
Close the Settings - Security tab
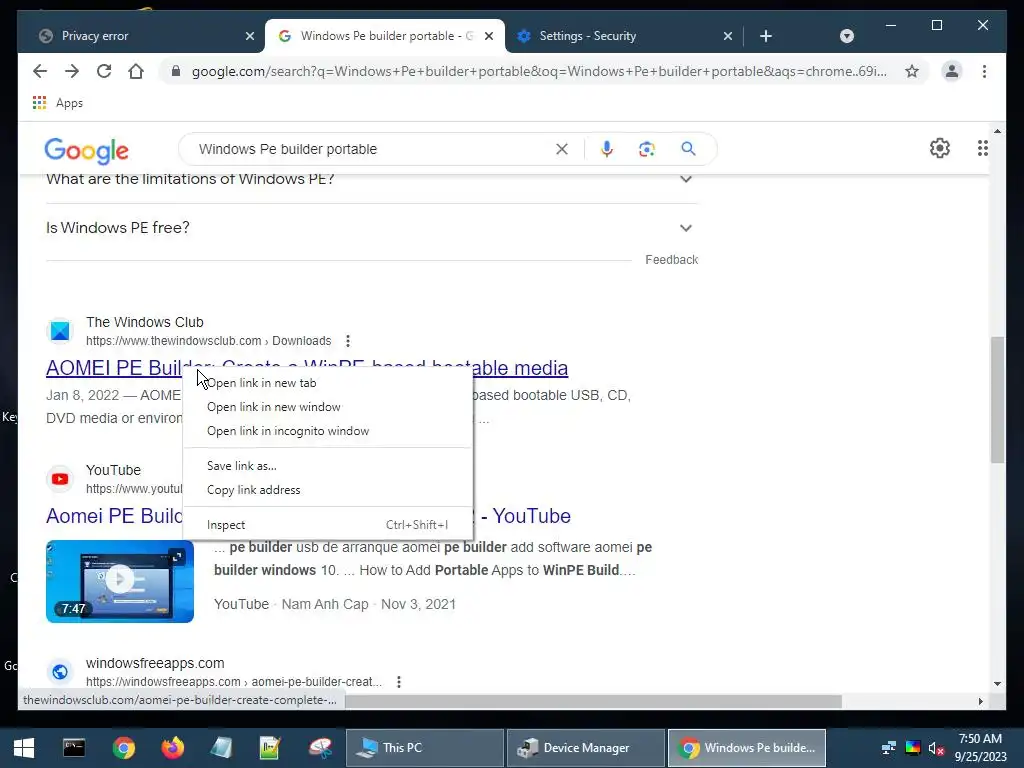[x=728, y=36]
